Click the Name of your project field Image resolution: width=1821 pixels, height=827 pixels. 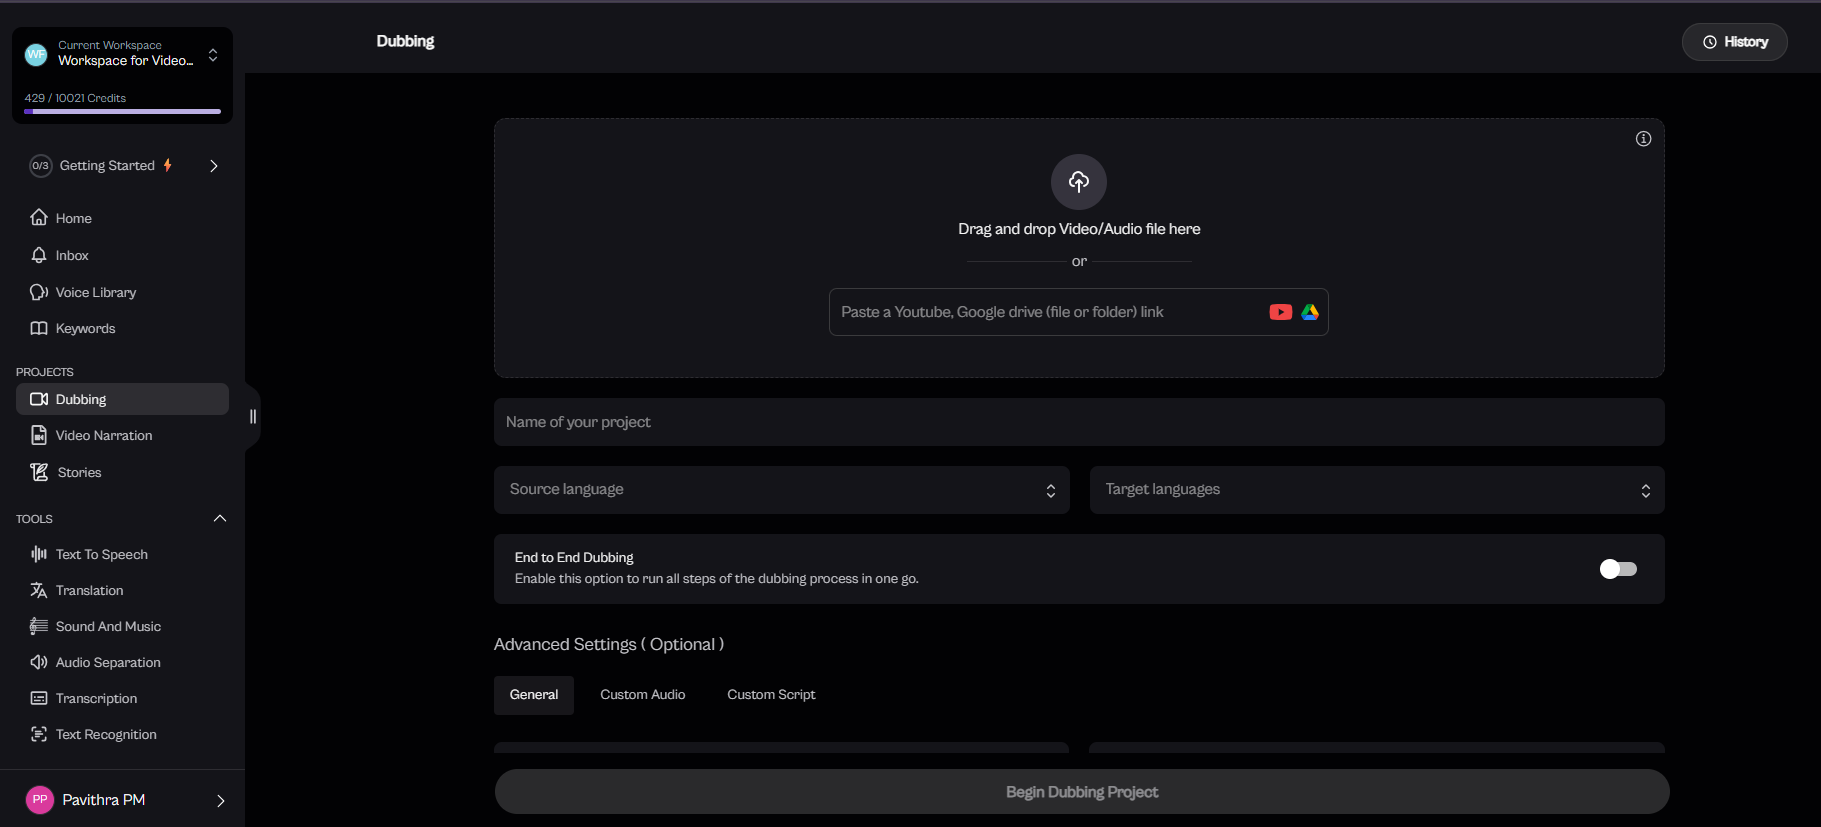tap(1078, 422)
